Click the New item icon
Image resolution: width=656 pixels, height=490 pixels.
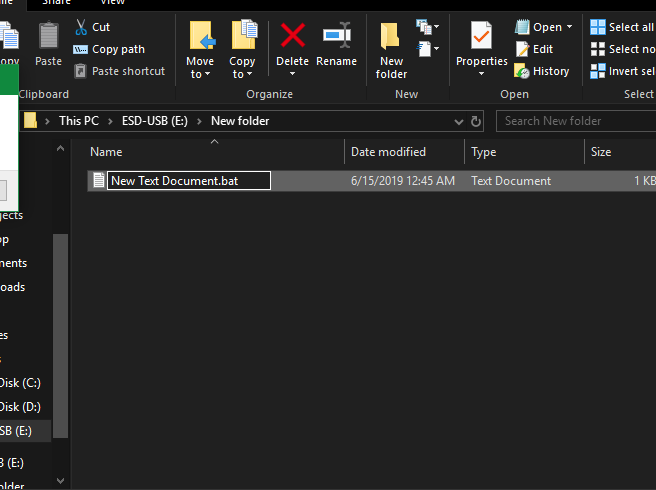(x=423, y=27)
